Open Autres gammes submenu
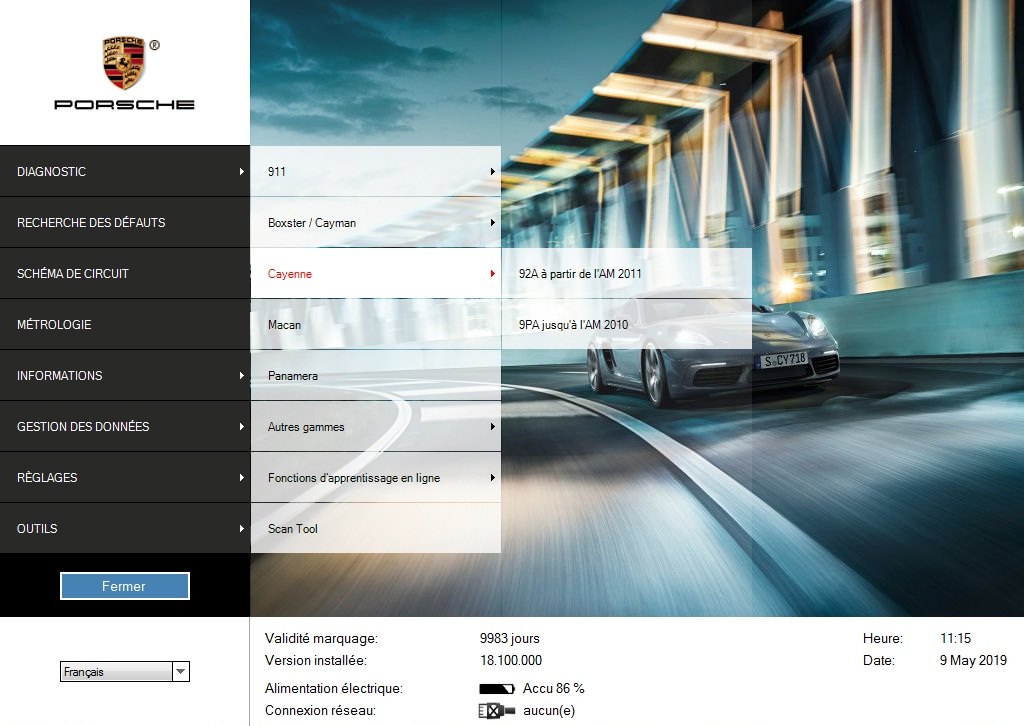 click(376, 426)
